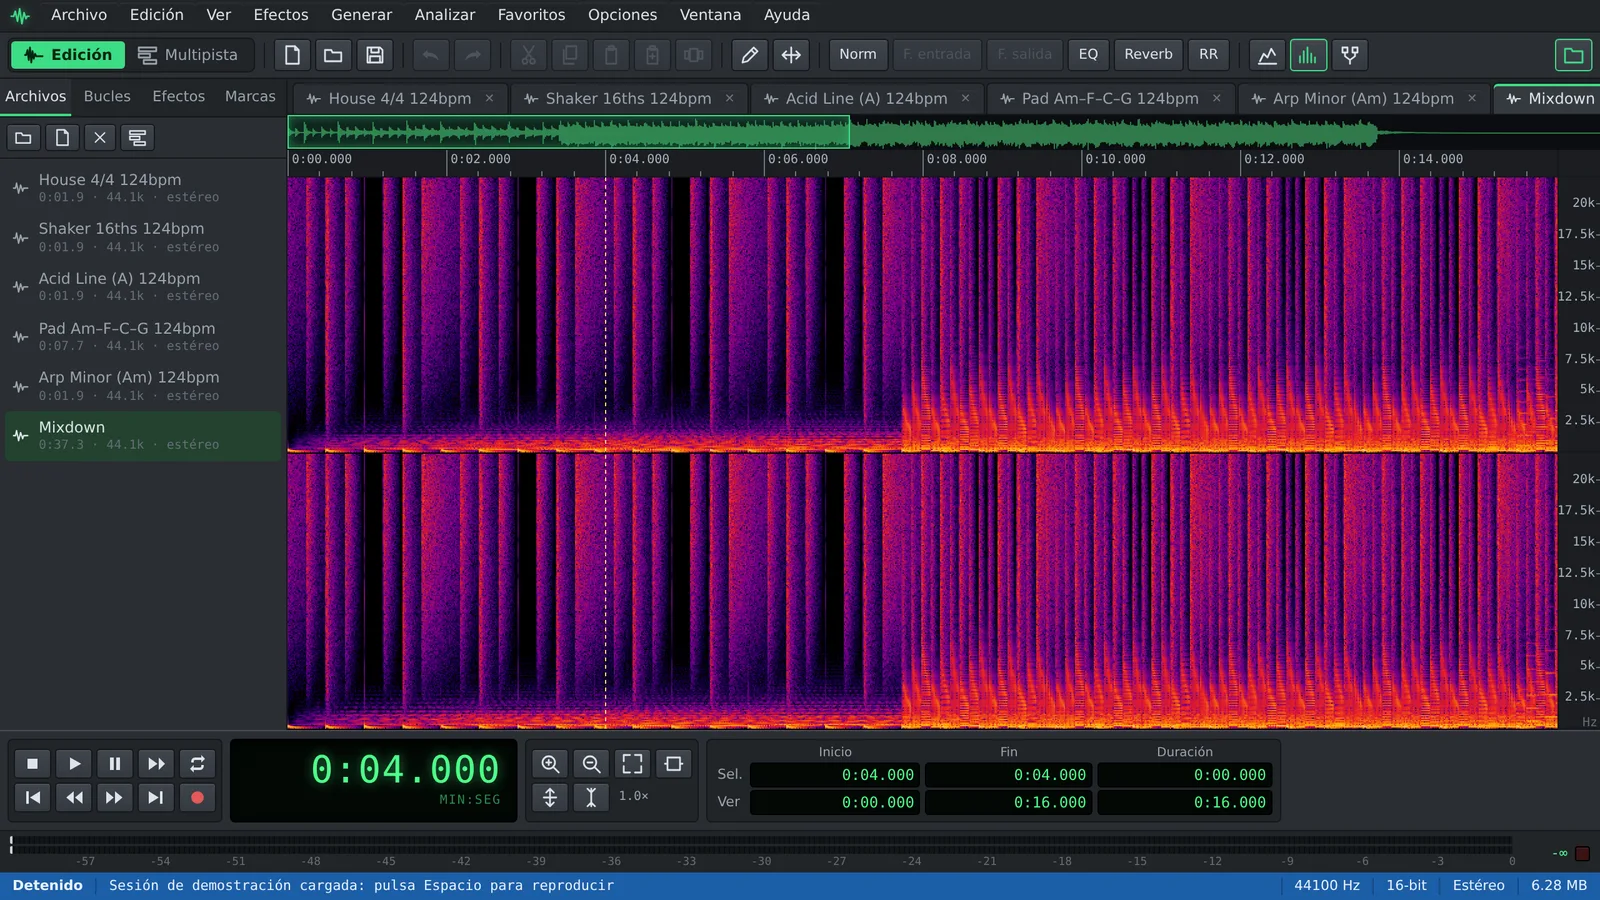Click the rewind button
1600x900 pixels.
pos(74,797)
